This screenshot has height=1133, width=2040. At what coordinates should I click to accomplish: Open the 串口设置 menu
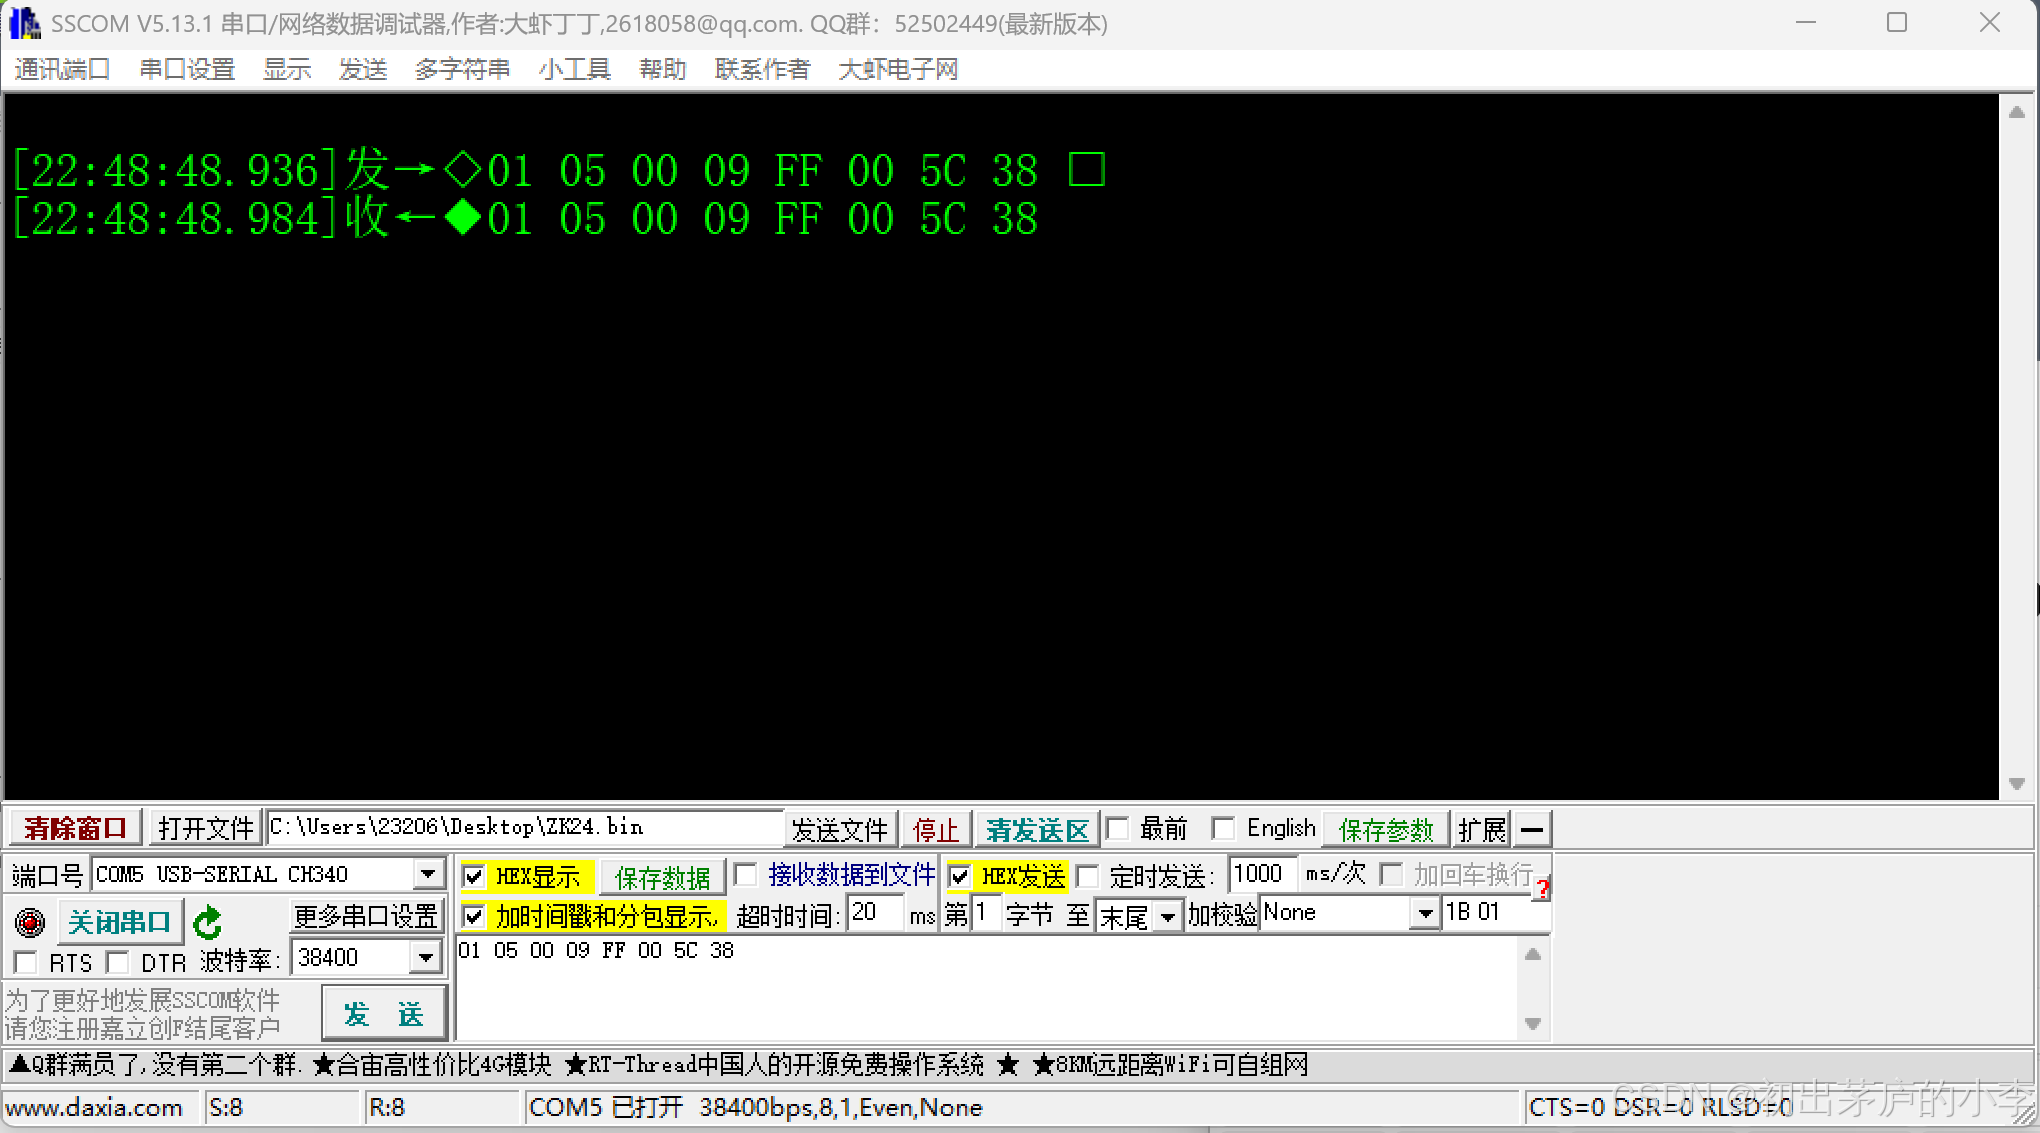(x=187, y=69)
